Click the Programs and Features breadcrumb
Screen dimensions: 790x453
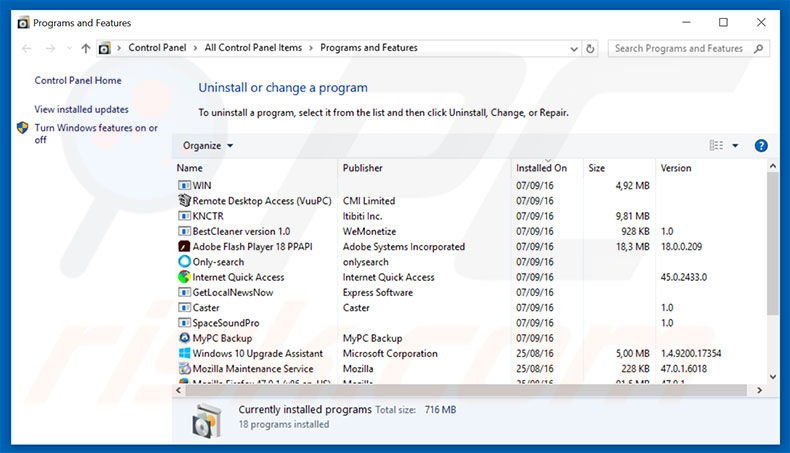tap(369, 48)
